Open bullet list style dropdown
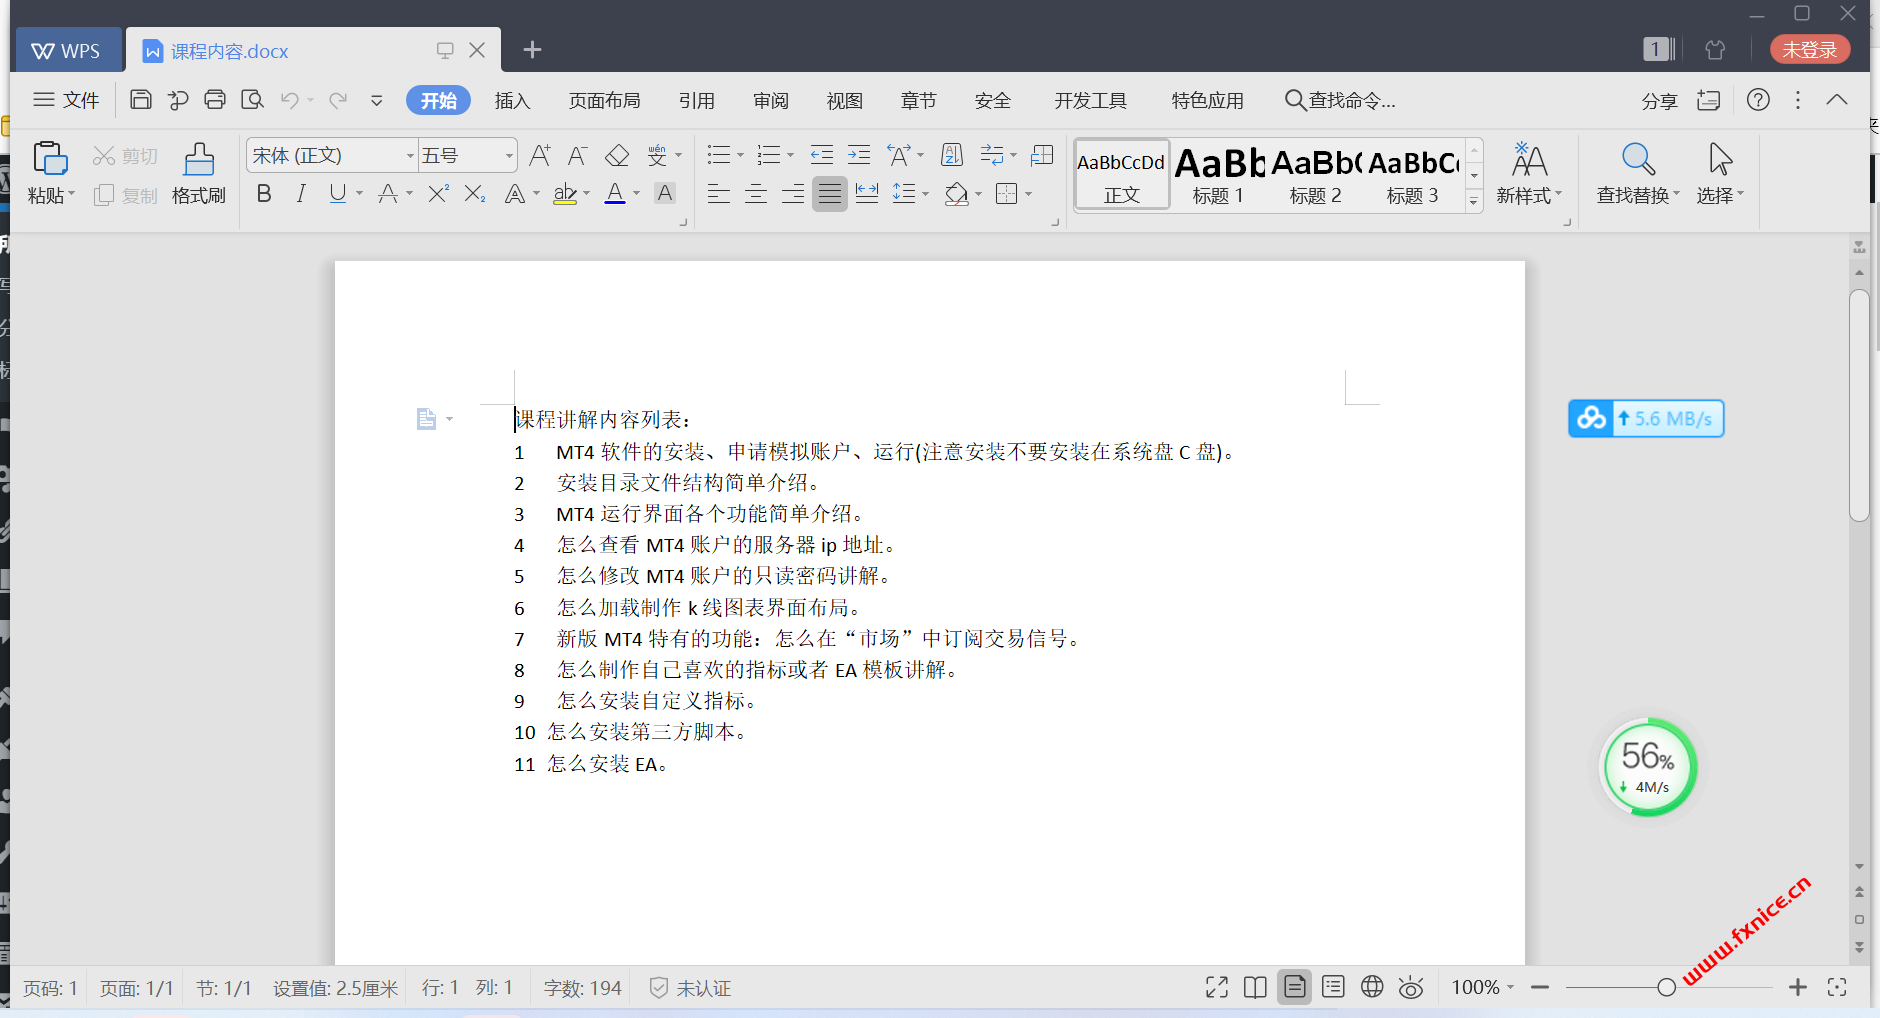1880x1018 pixels. (x=740, y=156)
